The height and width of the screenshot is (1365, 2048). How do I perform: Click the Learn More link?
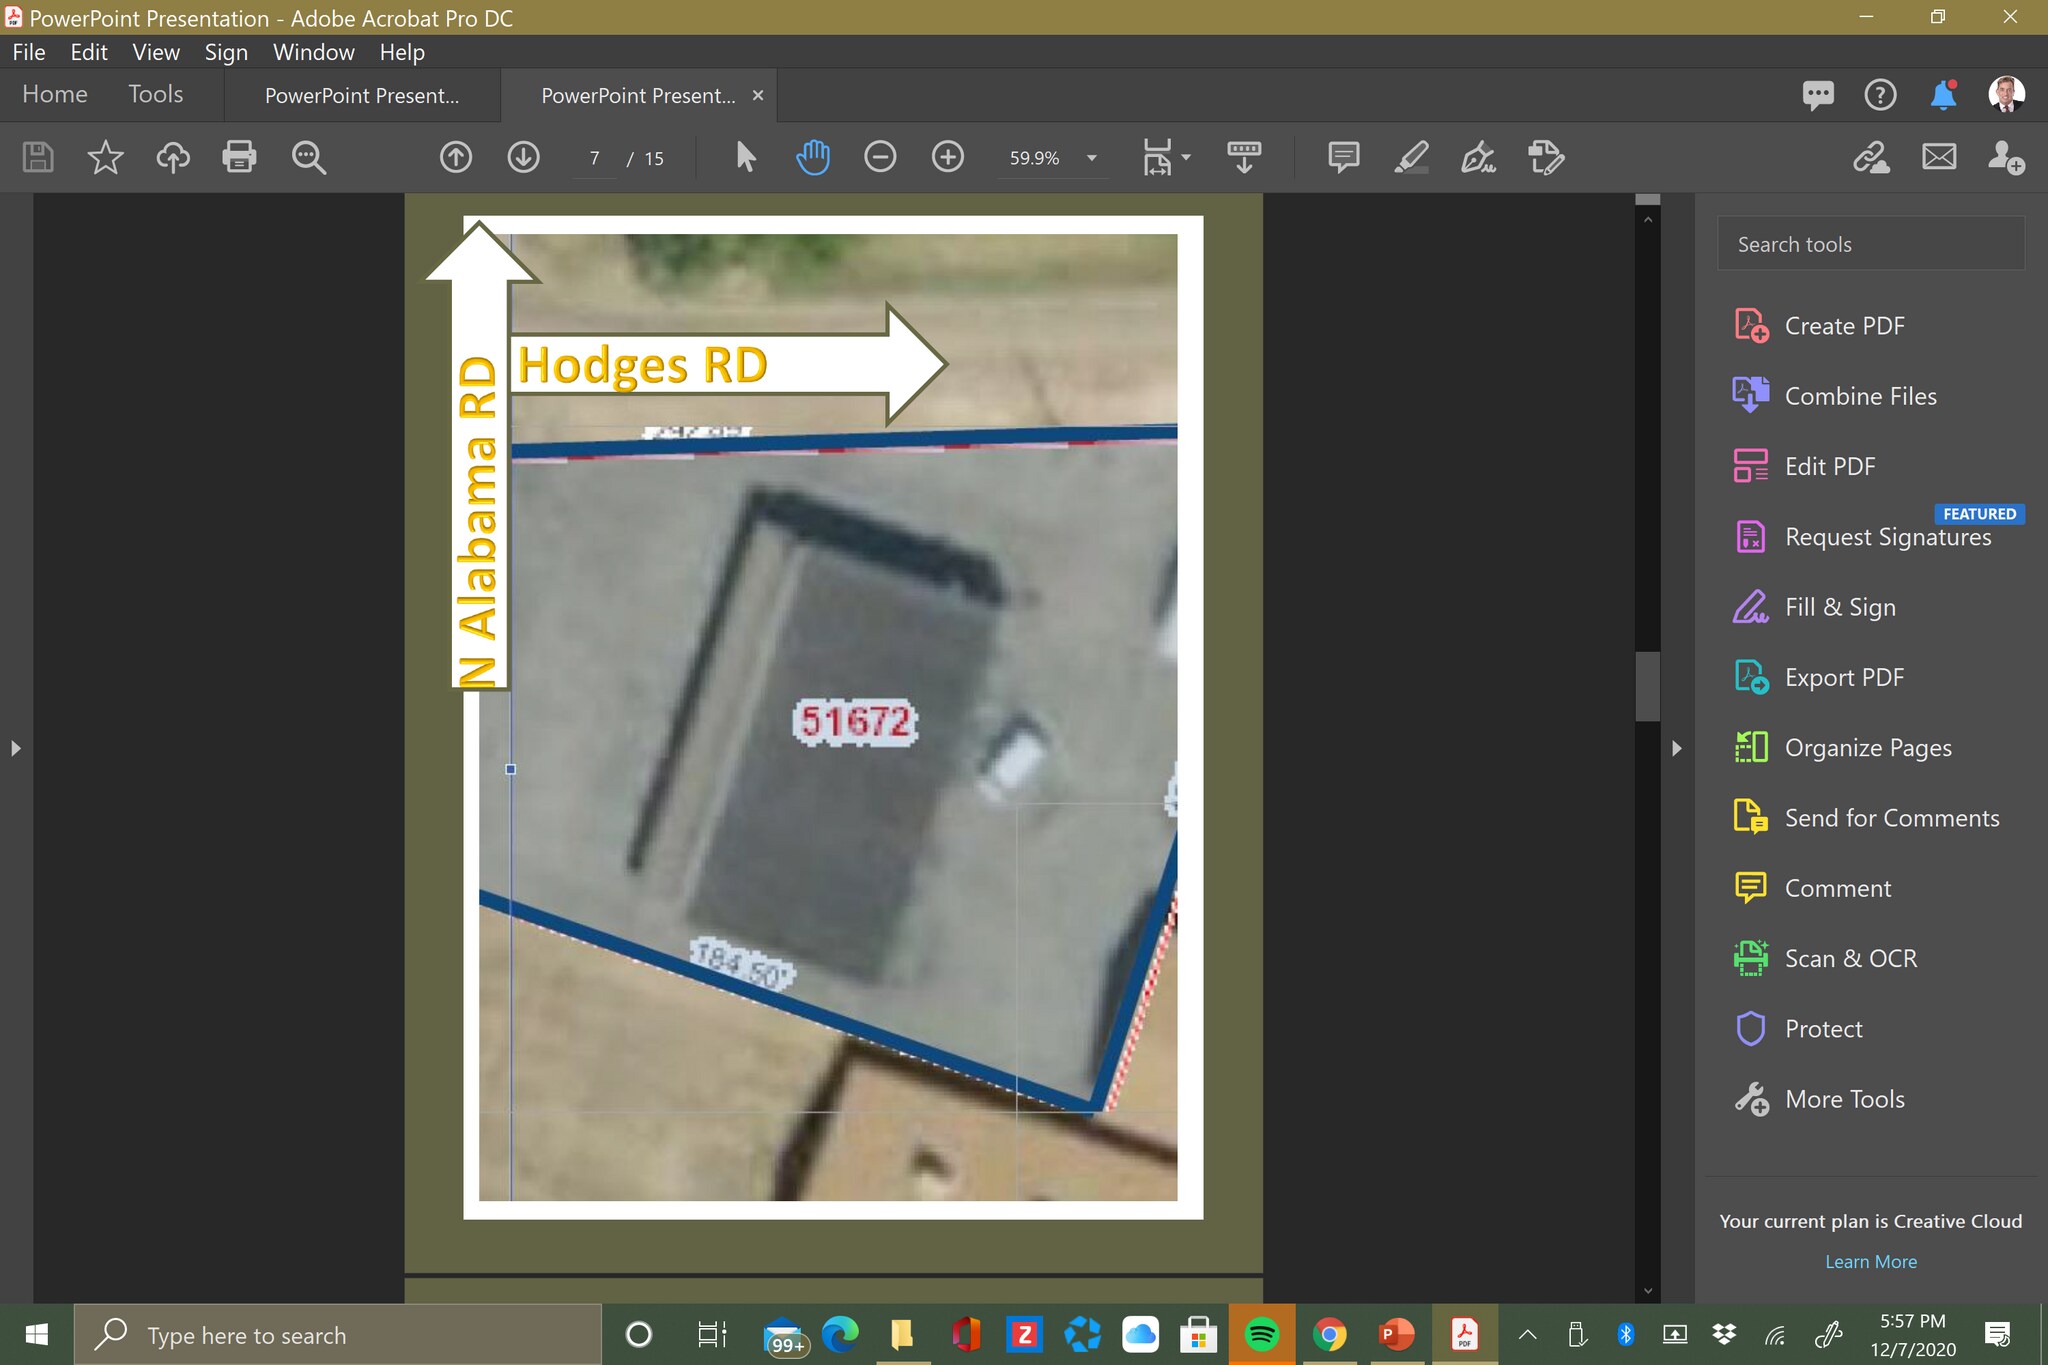[1870, 1262]
